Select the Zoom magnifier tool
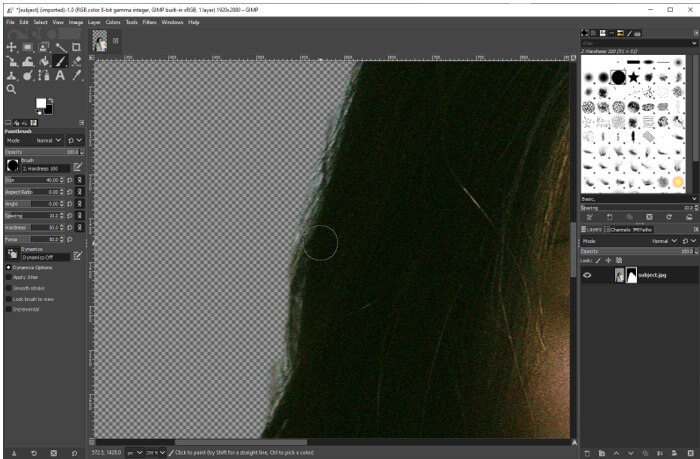700x459 pixels. (11, 89)
